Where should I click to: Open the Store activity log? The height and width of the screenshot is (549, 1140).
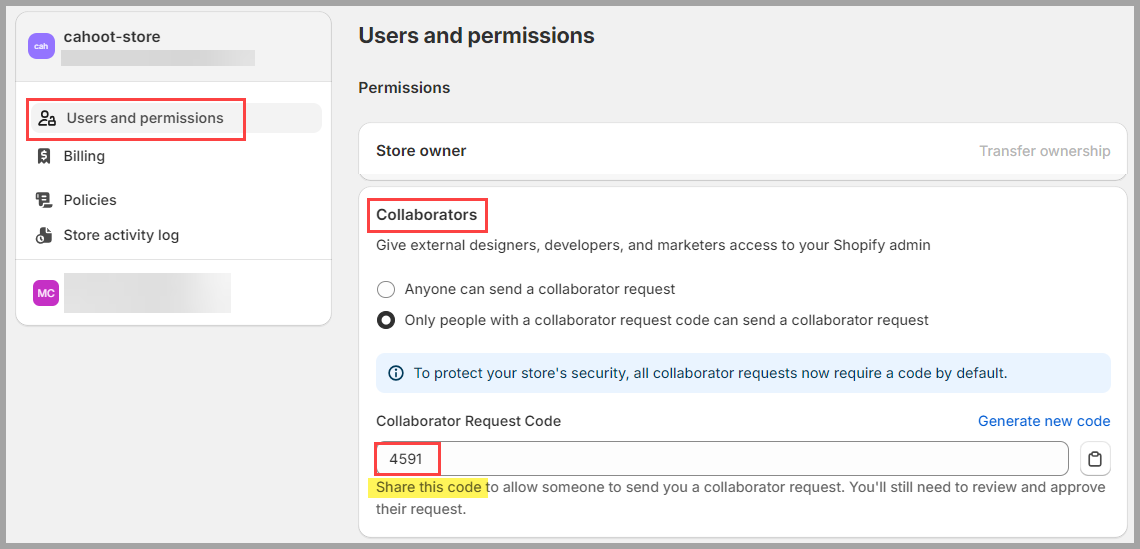(121, 235)
